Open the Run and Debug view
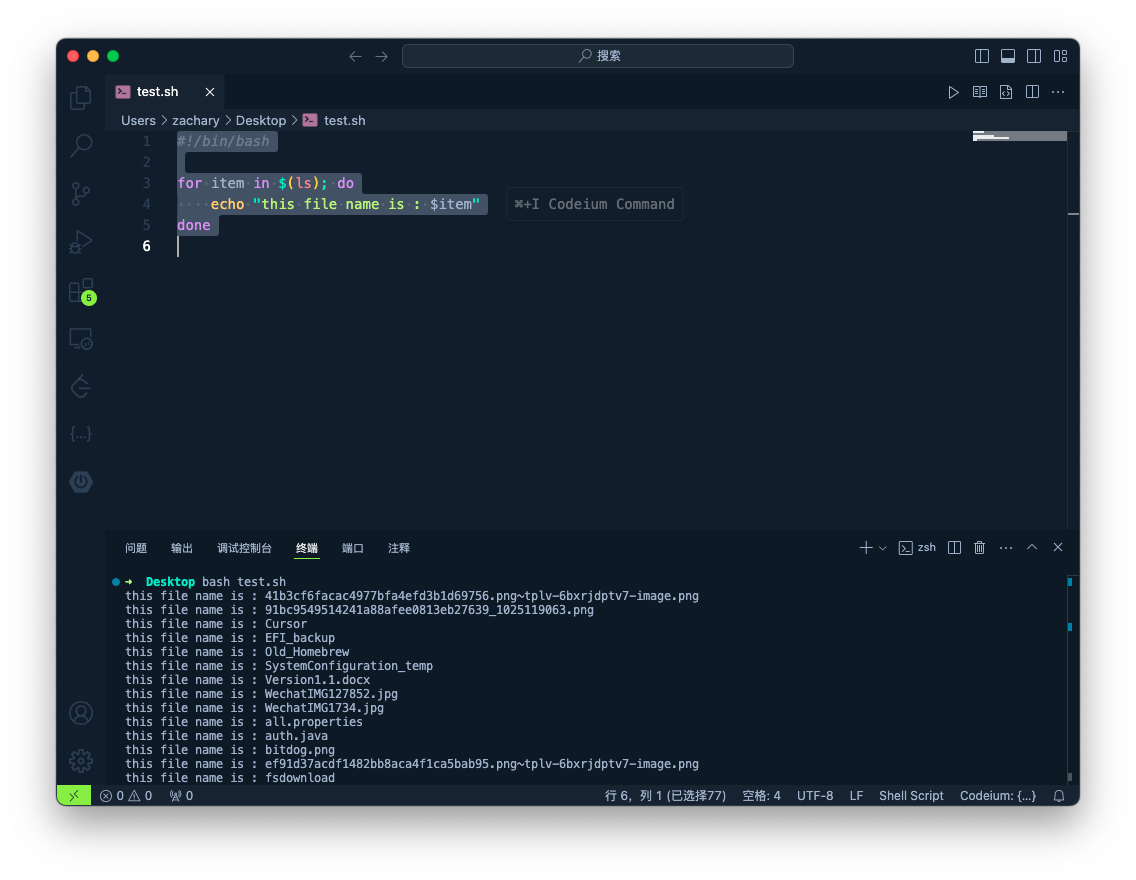 click(x=81, y=242)
